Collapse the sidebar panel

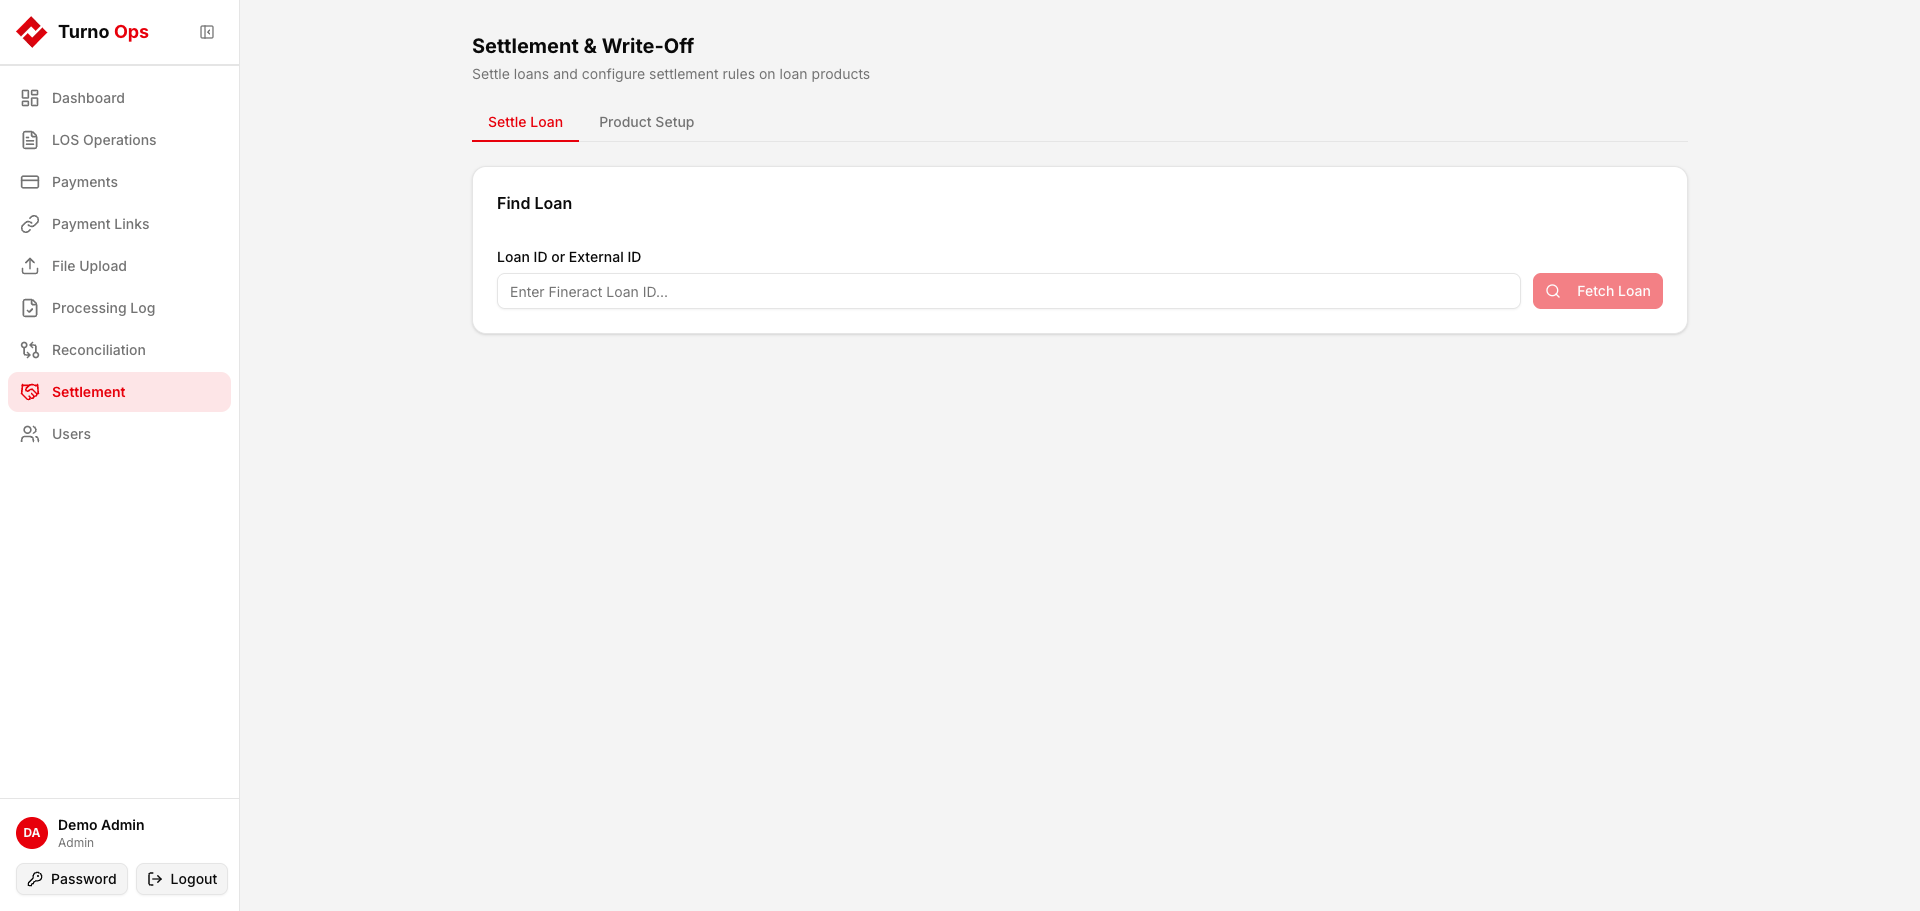click(207, 32)
